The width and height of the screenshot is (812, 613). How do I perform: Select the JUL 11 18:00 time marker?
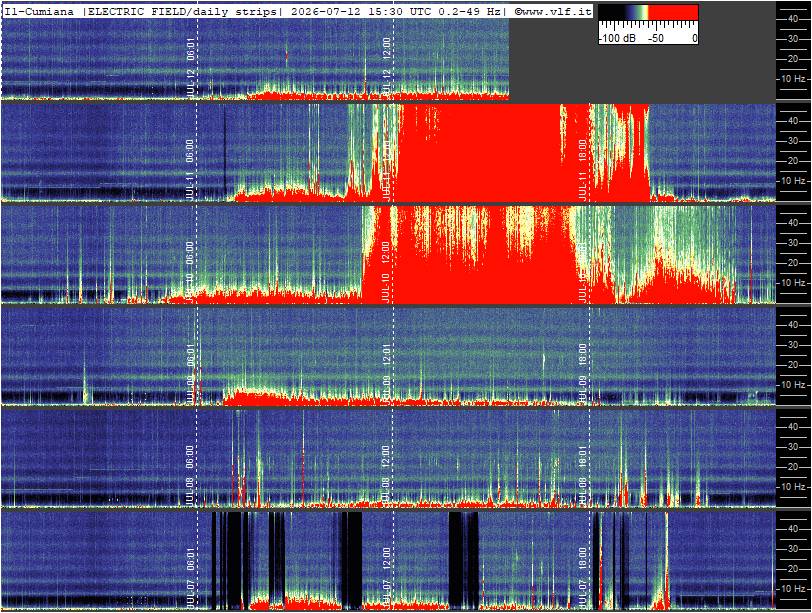tap(583, 169)
